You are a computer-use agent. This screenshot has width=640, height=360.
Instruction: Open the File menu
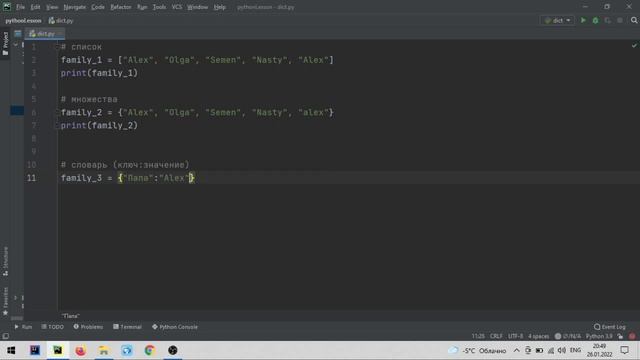20,7
